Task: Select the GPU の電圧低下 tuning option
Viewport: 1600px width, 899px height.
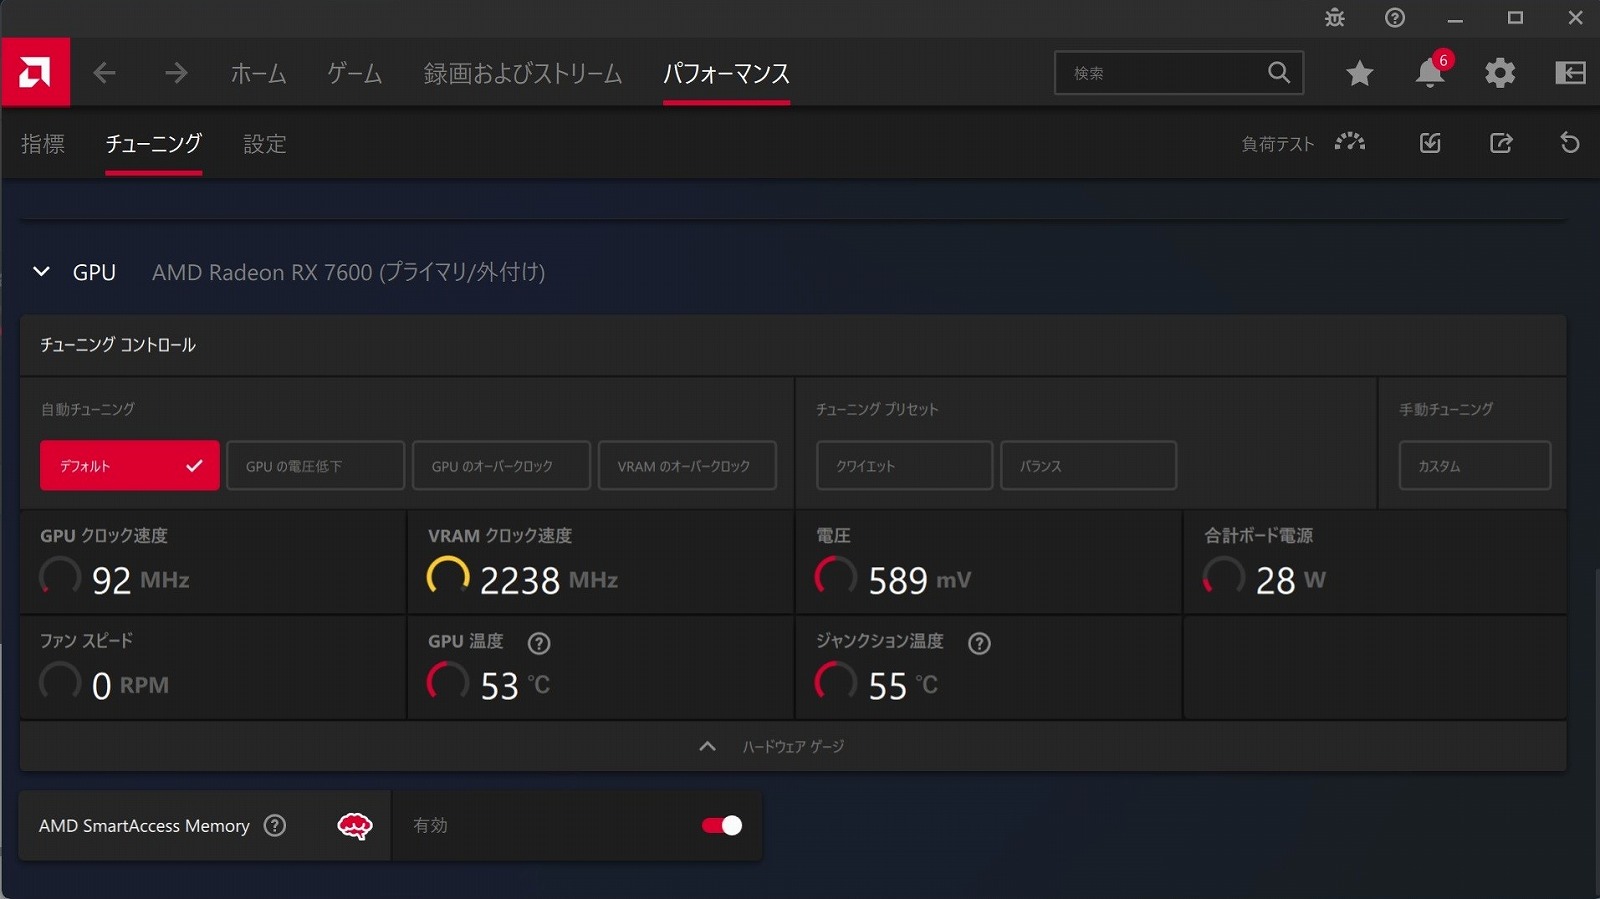Action: [x=315, y=466]
